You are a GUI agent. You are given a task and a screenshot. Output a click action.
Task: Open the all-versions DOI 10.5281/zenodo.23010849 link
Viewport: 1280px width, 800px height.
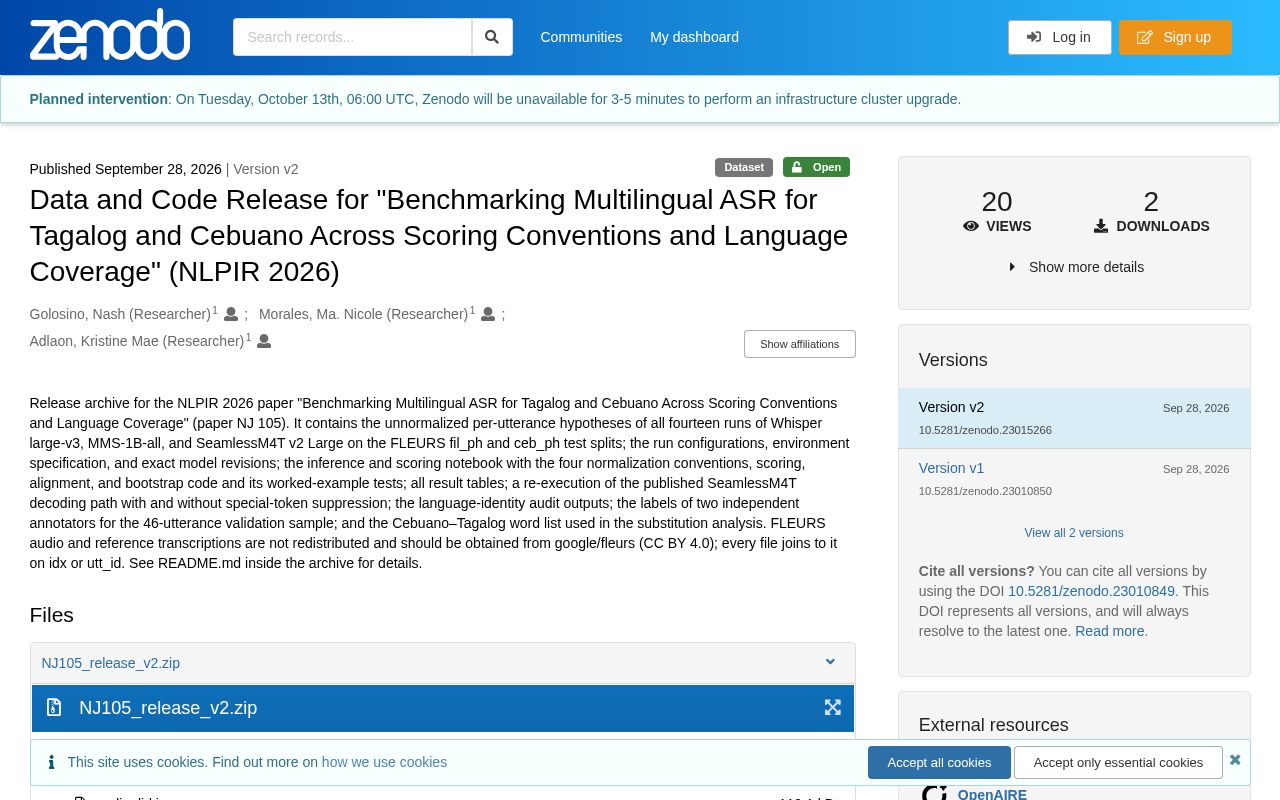coord(1091,591)
